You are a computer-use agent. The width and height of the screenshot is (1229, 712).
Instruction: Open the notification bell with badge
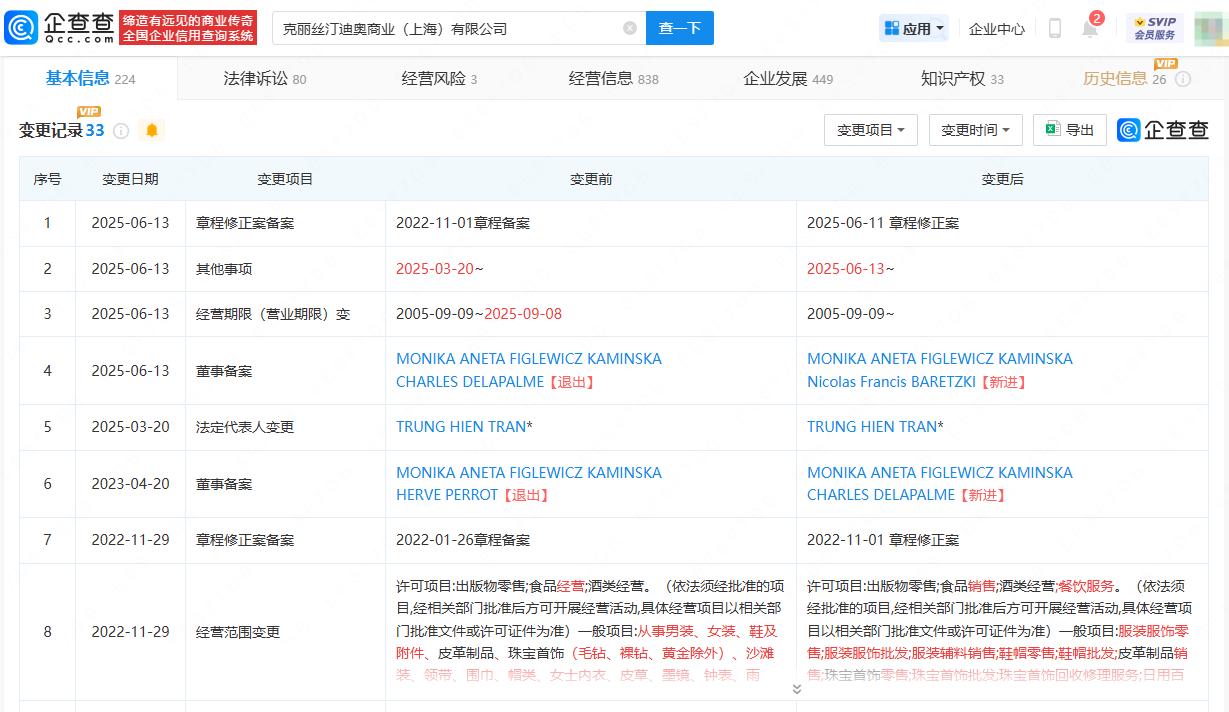click(x=1090, y=28)
